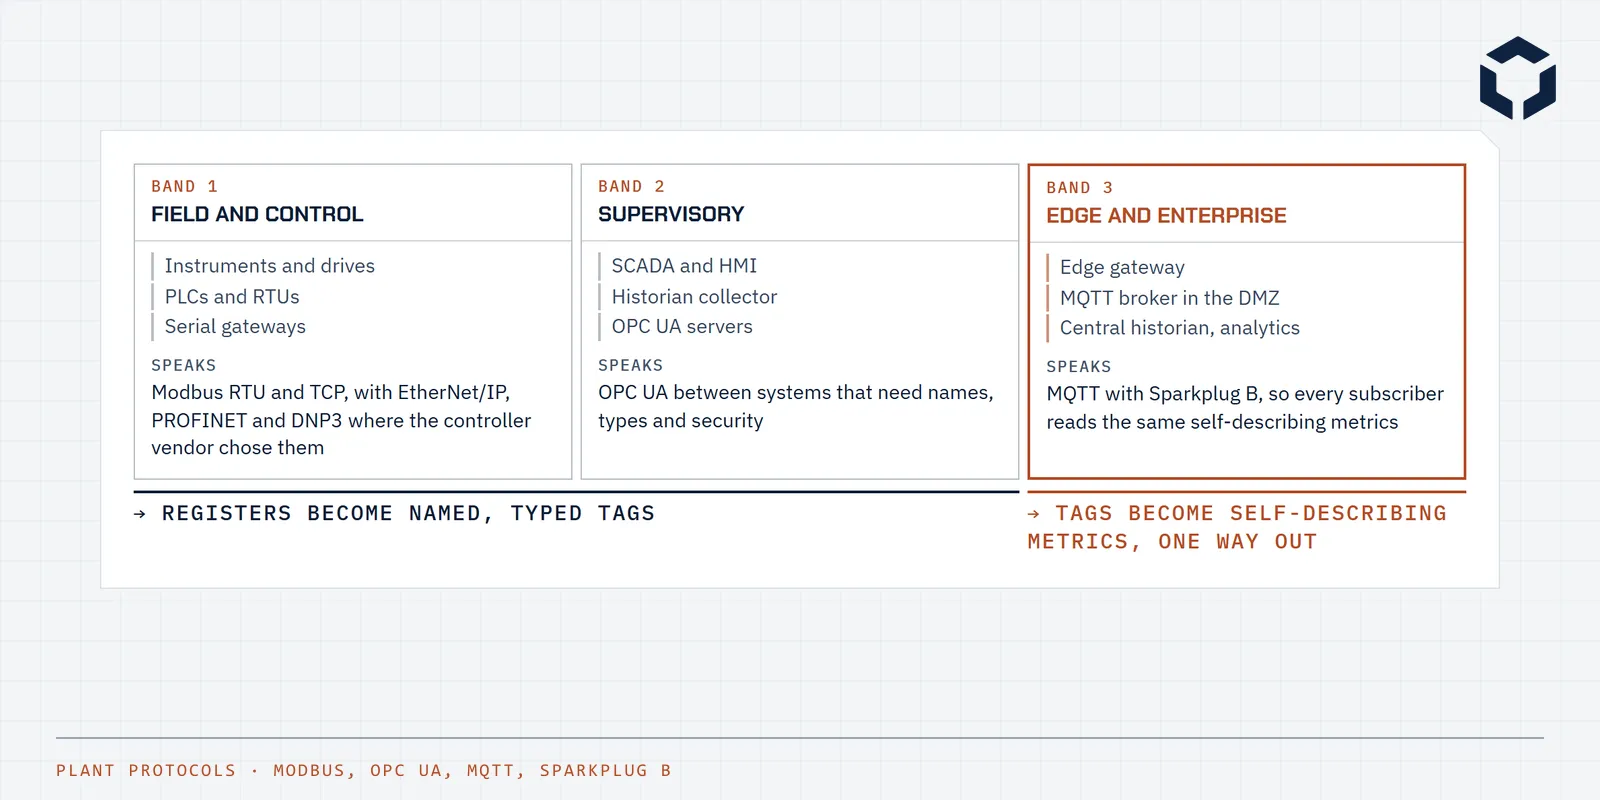Click 'Edge gateway' list item

pos(1122,267)
